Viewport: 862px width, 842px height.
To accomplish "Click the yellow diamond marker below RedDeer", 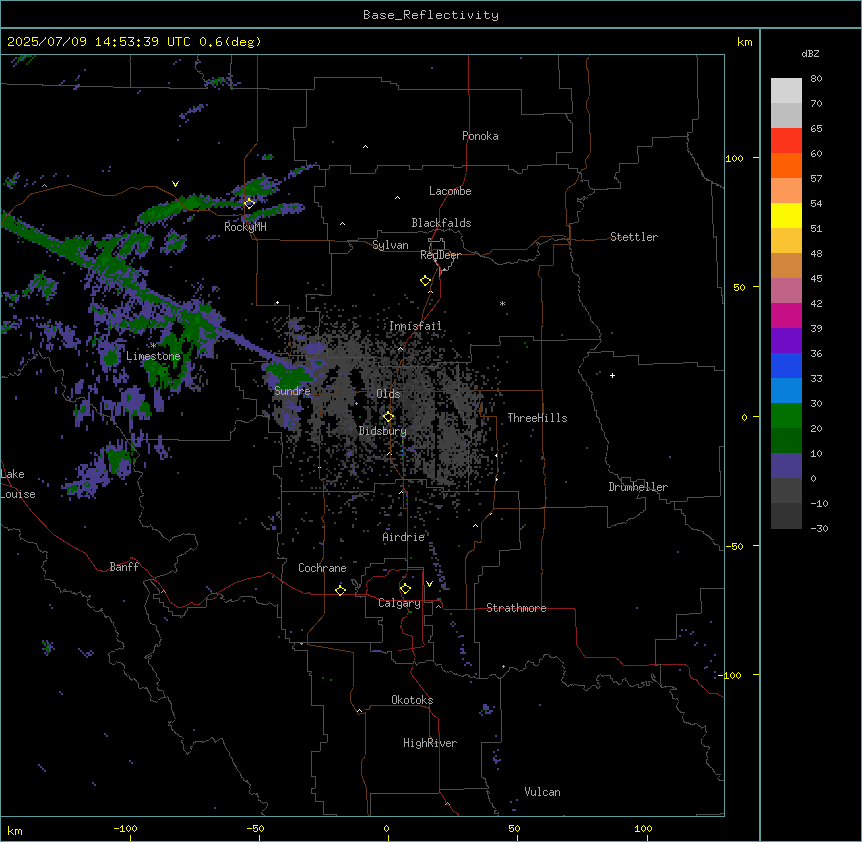I will [x=425, y=281].
